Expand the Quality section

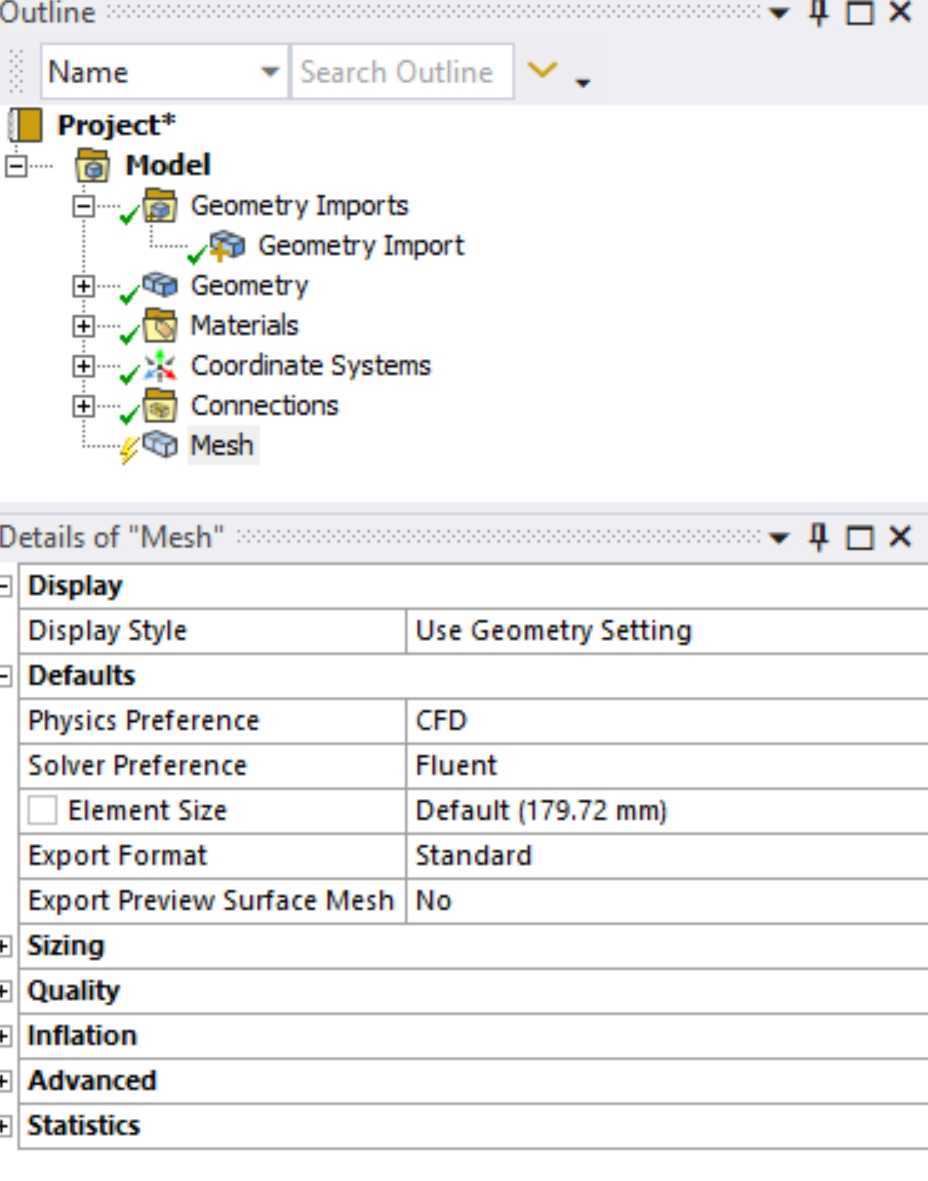[5, 991]
